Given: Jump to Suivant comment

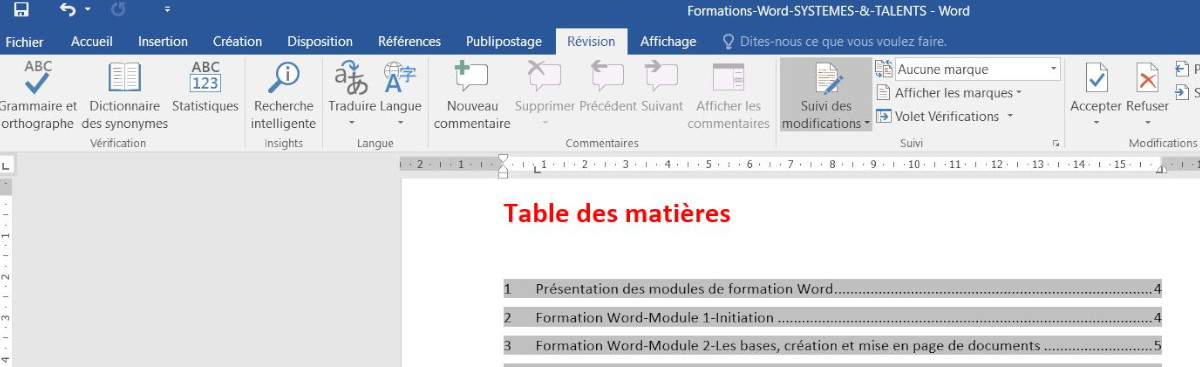Looking at the screenshot, I should (x=662, y=88).
